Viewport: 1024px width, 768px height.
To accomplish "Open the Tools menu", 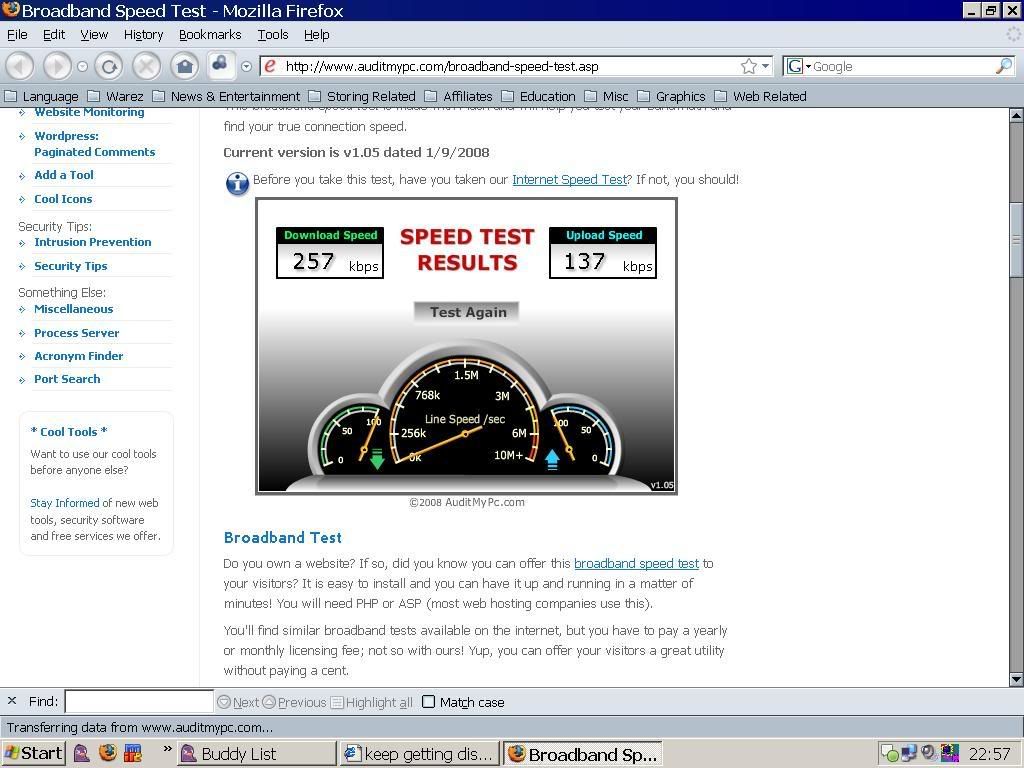I will click(x=272, y=34).
